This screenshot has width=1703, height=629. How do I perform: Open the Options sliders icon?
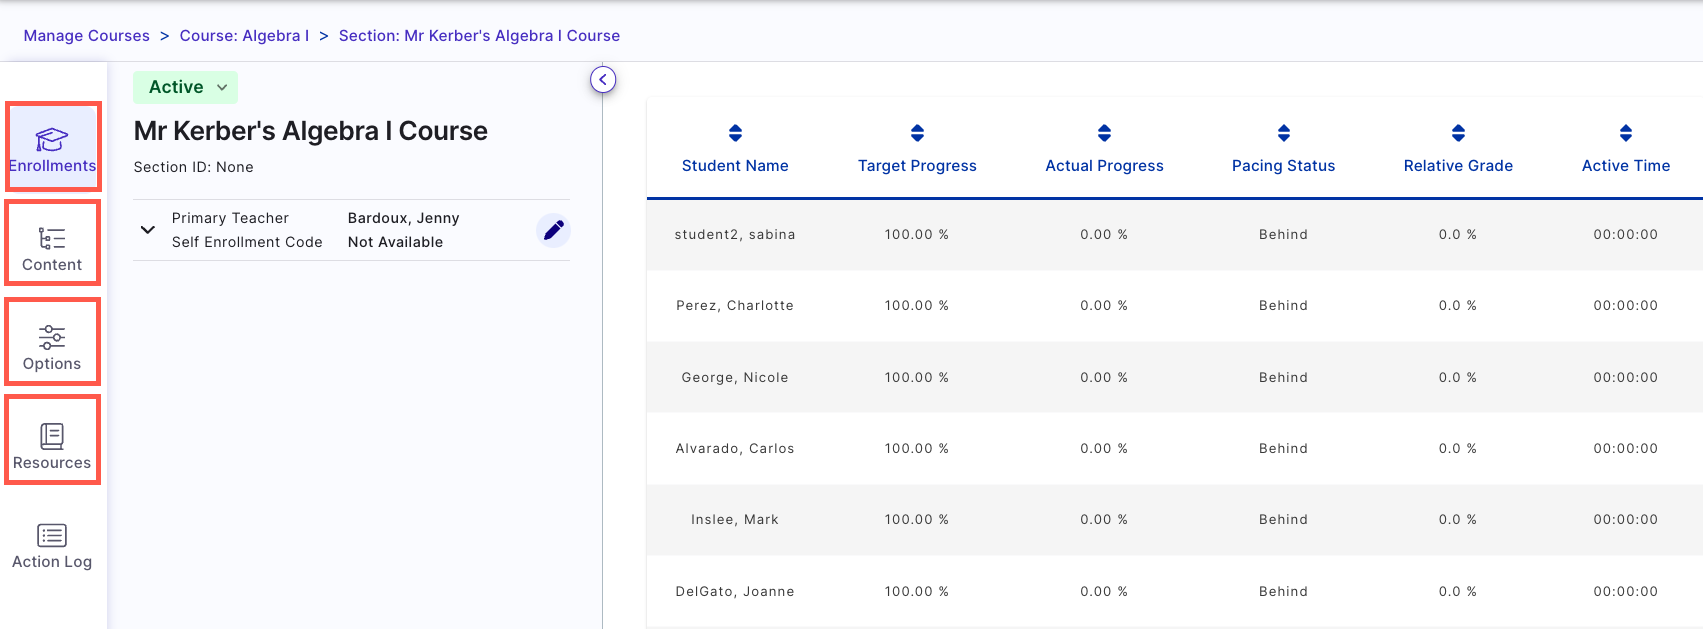point(52,337)
